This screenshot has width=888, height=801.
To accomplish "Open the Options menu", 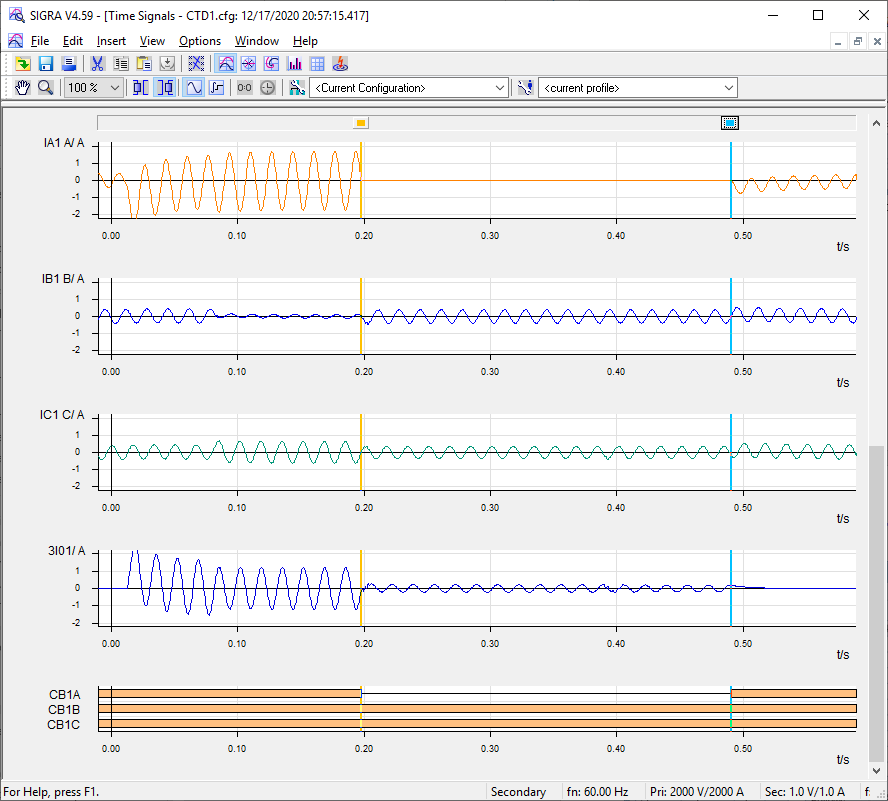I will tap(200, 41).
